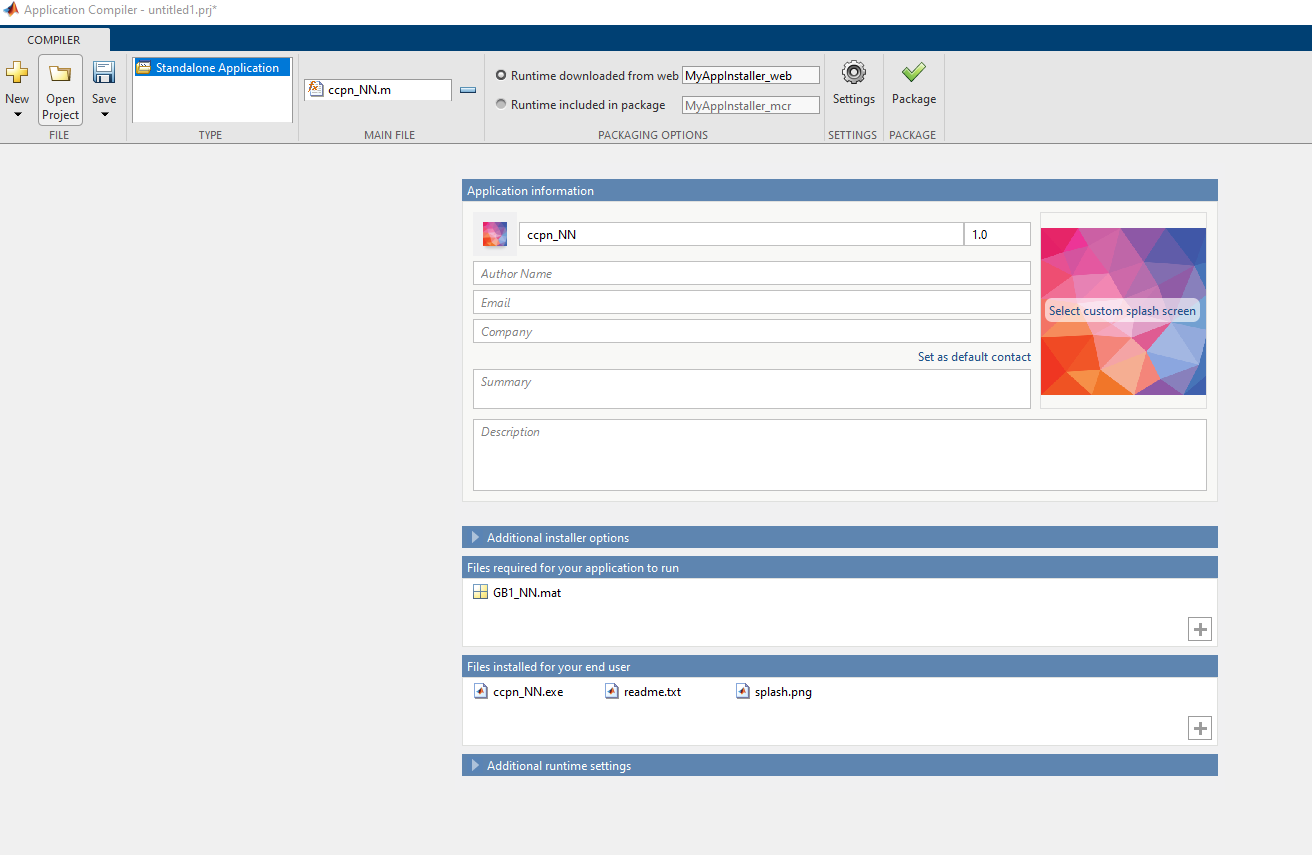
Task: Select the readme.txt file
Action: point(643,691)
